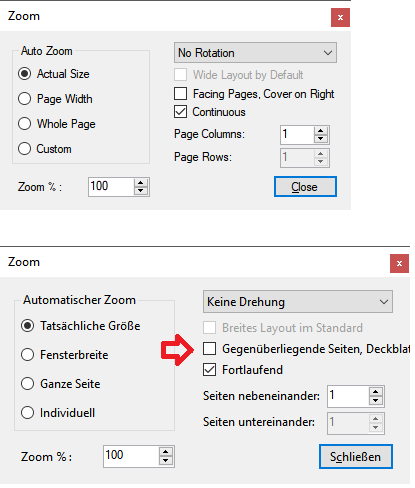Uncheck the Fortlaufend checkbox
The image size is (415, 488).
209,370
